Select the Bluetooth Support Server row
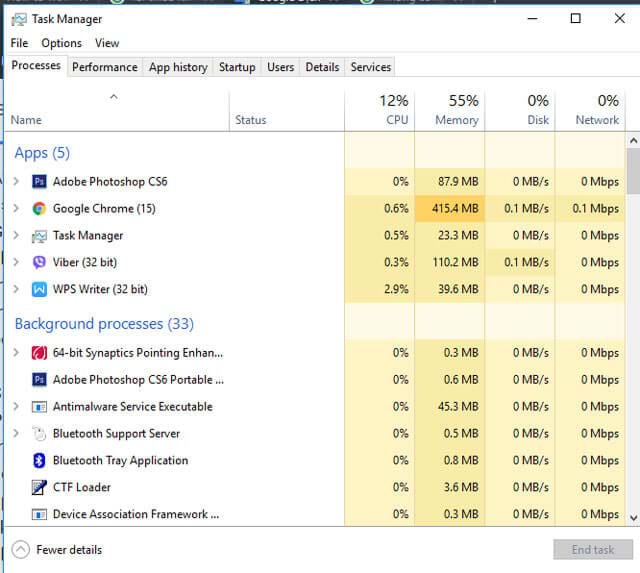Image resolution: width=640 pixels, height=573 pixels. coord(116,434)
